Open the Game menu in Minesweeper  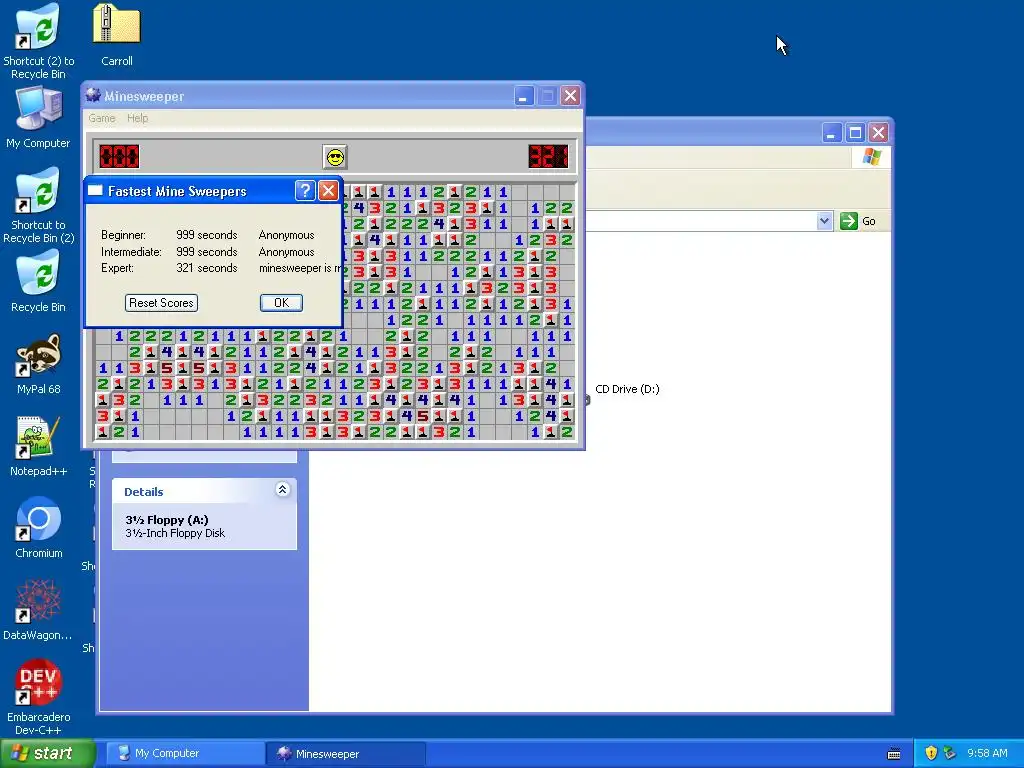coord(102,118)
